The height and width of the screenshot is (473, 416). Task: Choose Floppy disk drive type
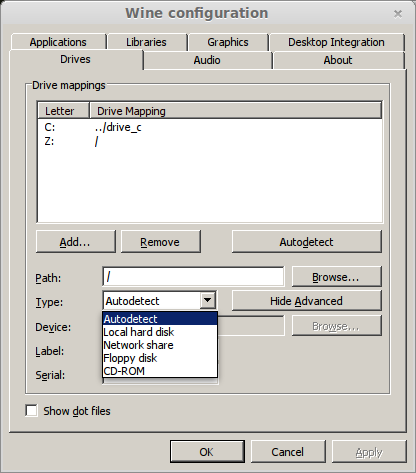[160, 358]
